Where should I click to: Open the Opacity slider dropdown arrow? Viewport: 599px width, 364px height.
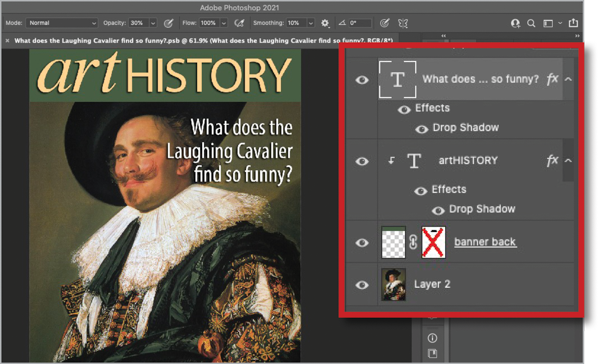point(153,23)
